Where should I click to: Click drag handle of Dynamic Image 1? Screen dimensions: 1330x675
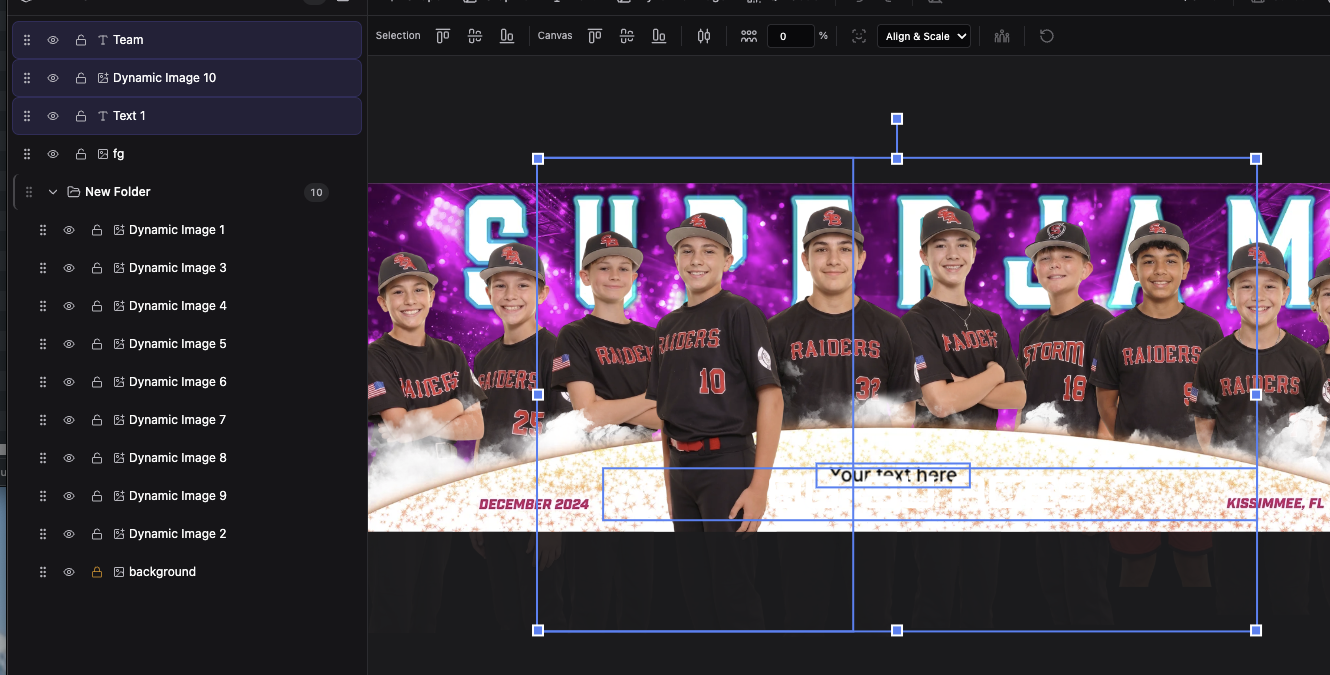43,230
